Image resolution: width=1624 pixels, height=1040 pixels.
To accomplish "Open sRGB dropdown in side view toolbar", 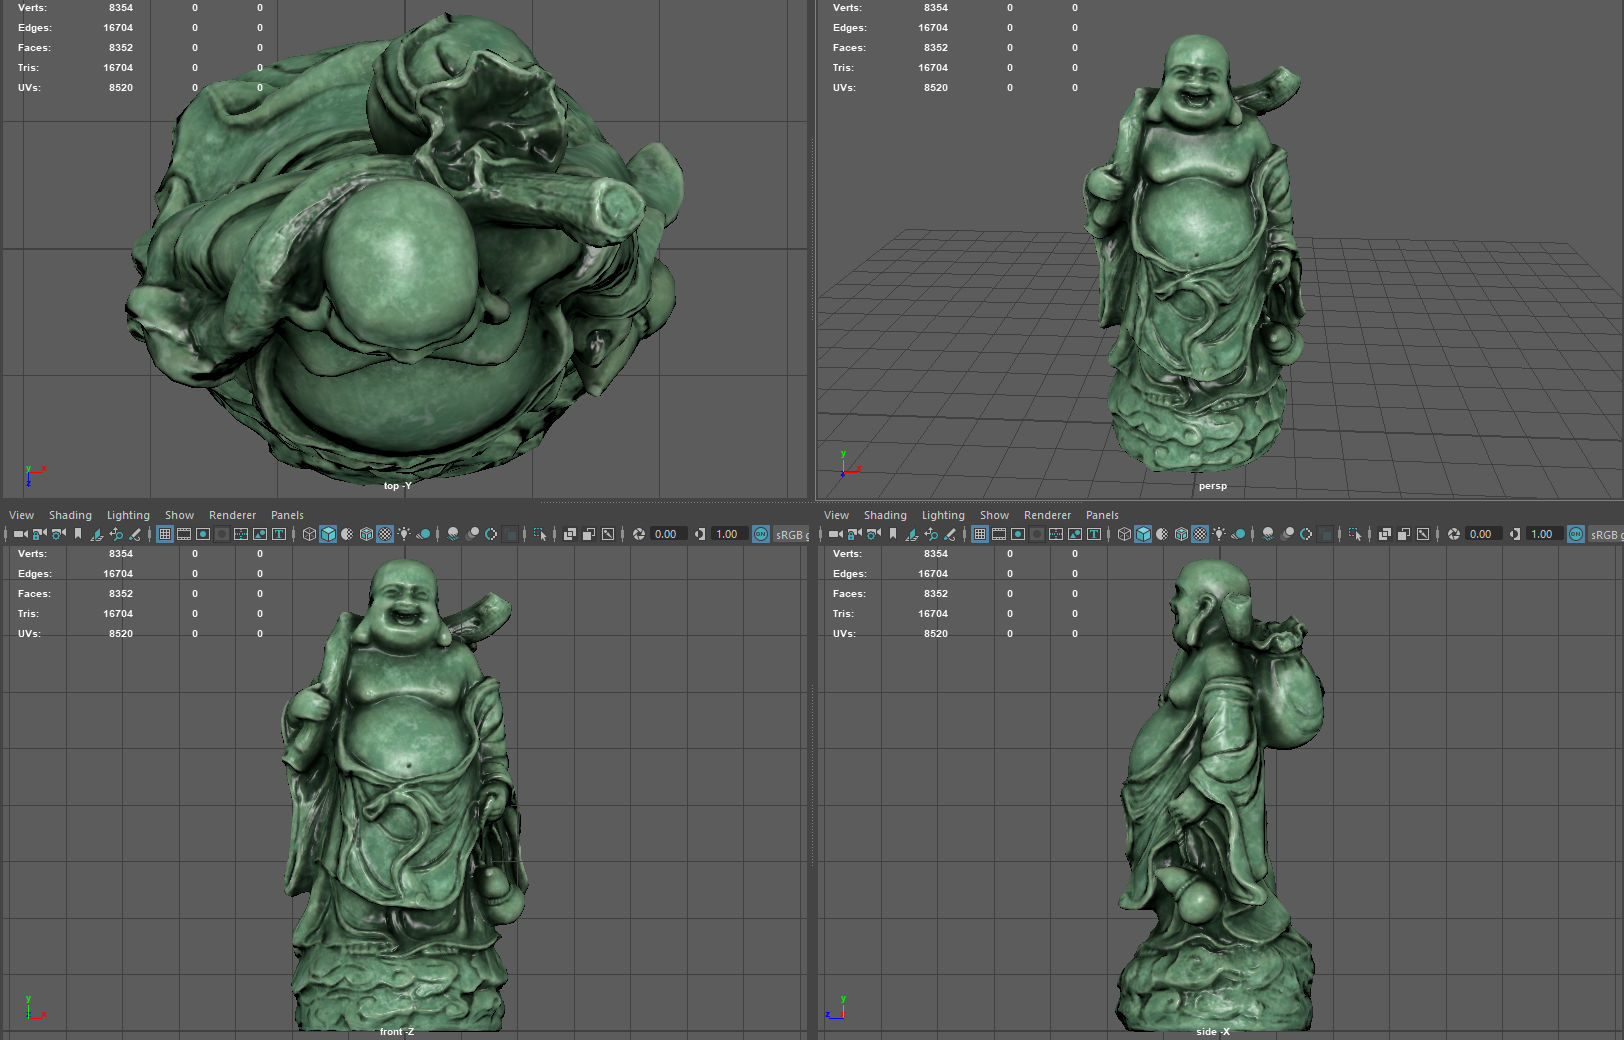I will pyautogui.click(x=1606, y=534).
